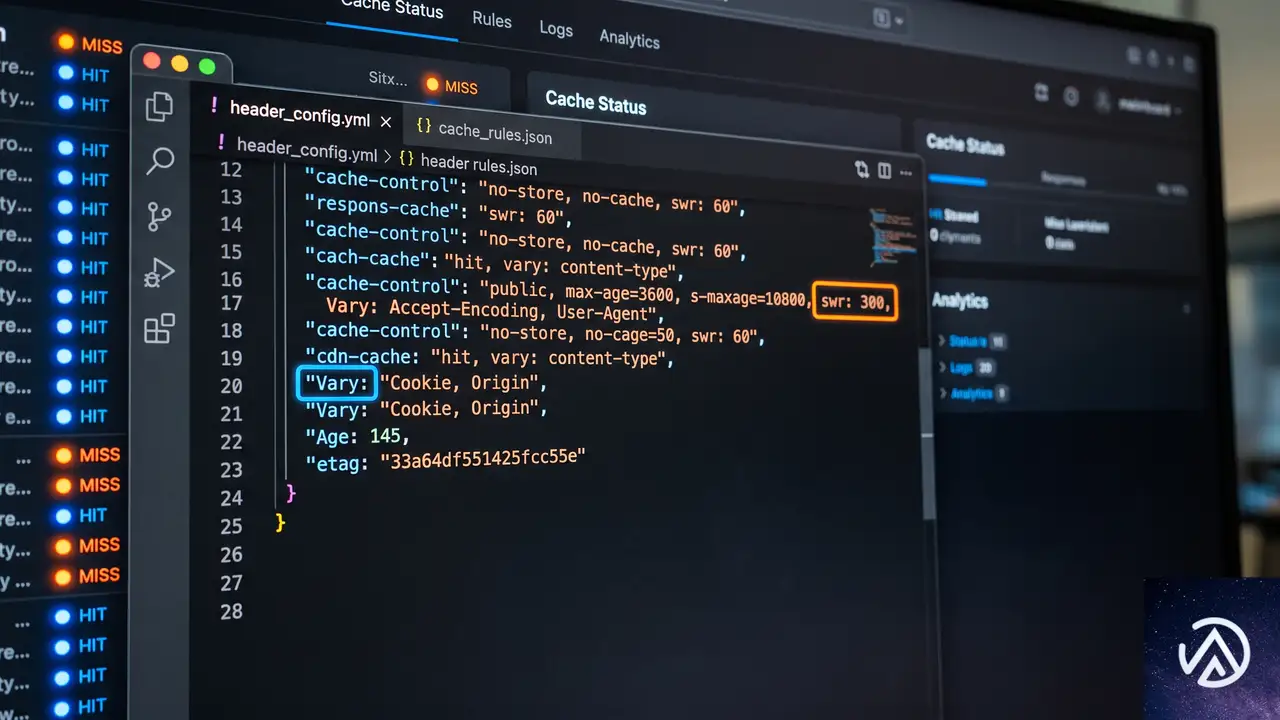Screen dimensions: 1280x720
Task: Click the "cdn-cache" key on line 19
Action: (x=364, y=355)
